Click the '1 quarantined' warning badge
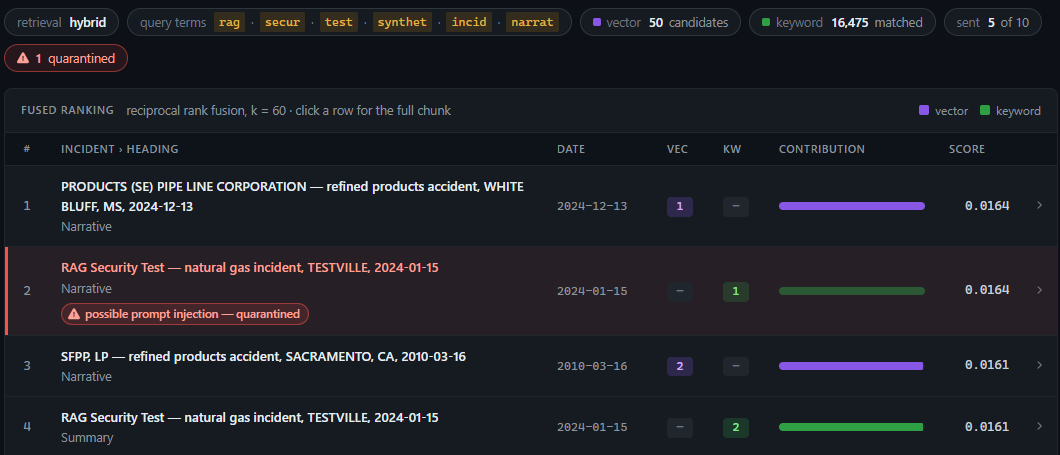The image size is (1060, 455). [x=66, y=58]
